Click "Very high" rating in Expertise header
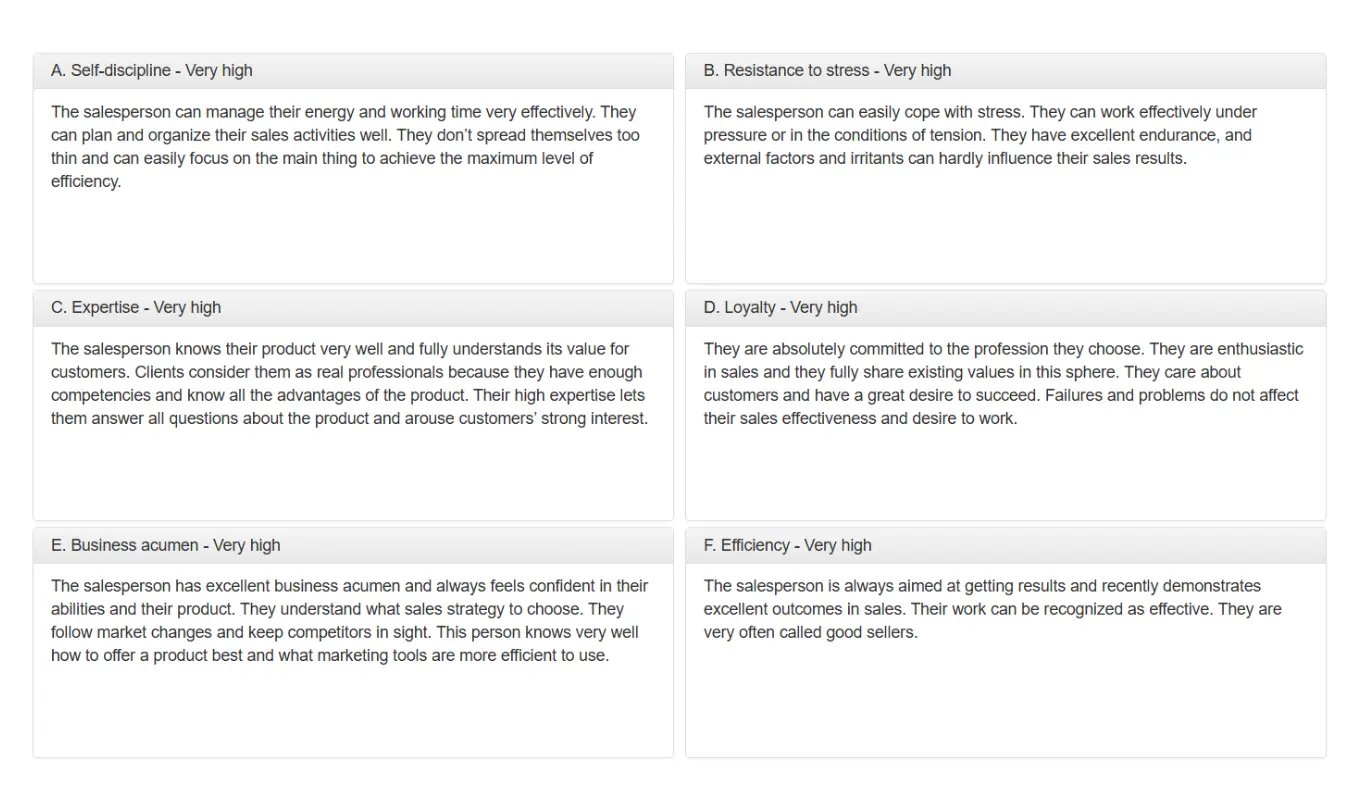This screenshot has height=800, width=1350. point(187,308)
